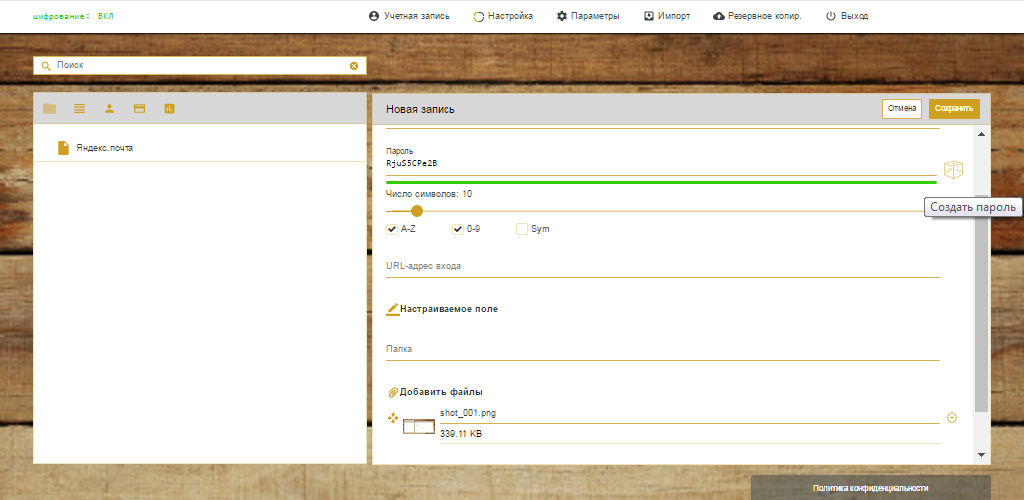Click the Поиск search input
Image resolution: width=1024 pixels, height=500 pixels.
point(199,66)
